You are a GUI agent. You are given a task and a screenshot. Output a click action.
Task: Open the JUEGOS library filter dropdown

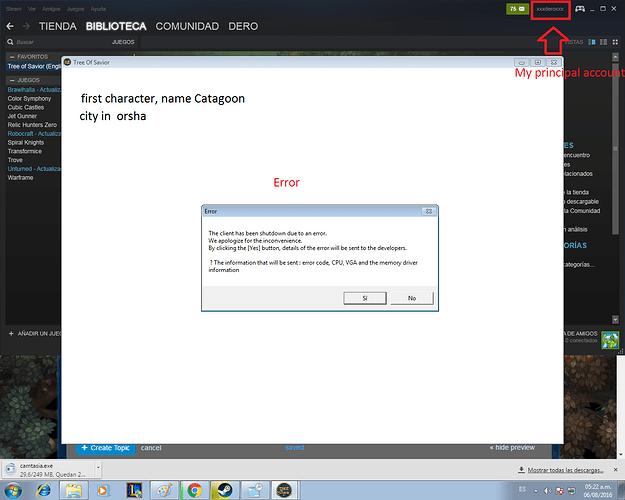122,42
